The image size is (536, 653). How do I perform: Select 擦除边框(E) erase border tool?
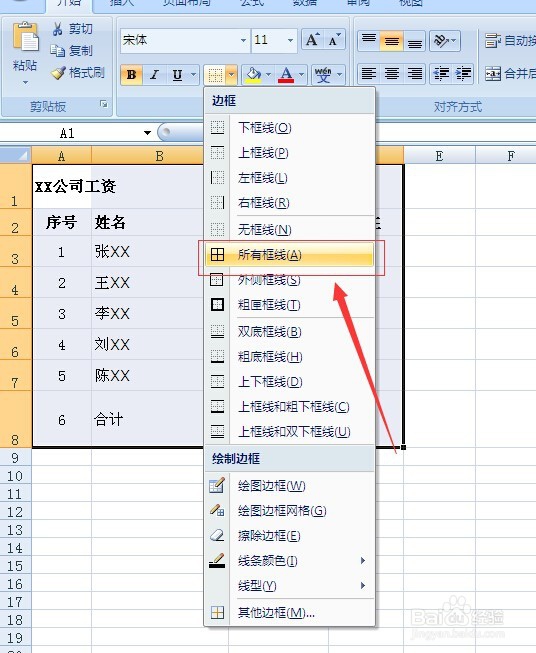290,536
